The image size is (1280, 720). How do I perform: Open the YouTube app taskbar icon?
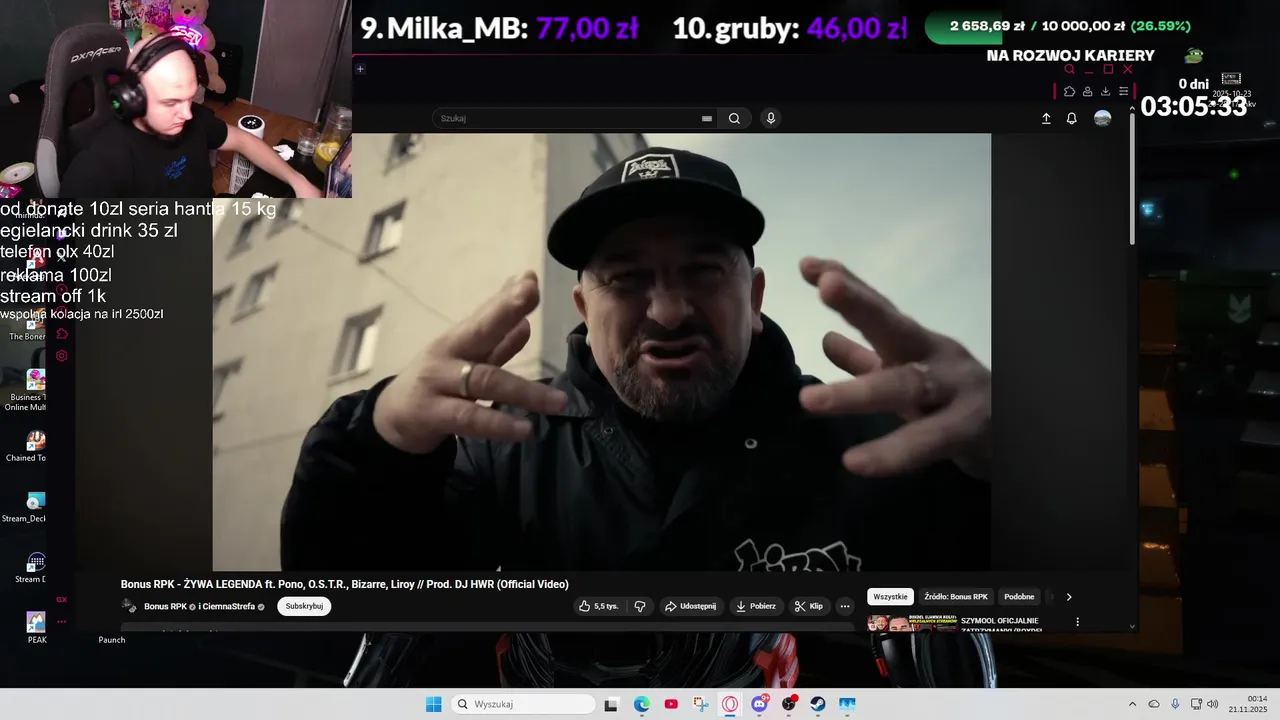click(x=671, y=704)
